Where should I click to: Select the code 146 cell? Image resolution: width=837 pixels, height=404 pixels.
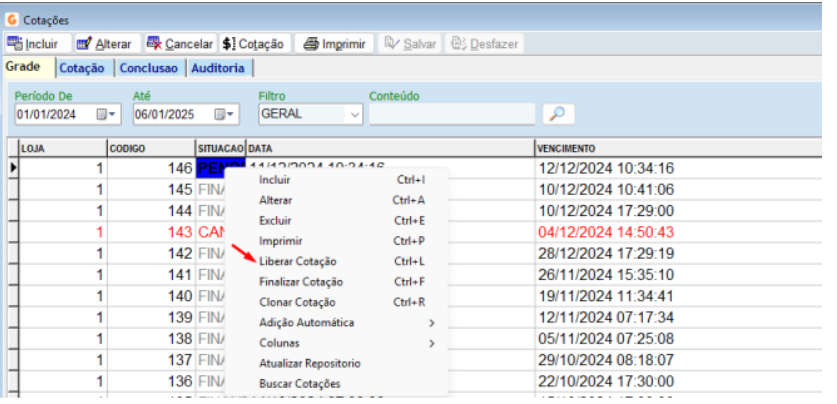[x=151, y=168]
